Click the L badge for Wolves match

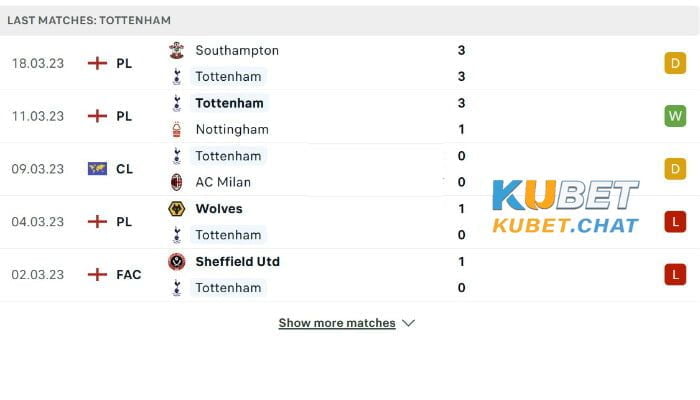coord(675,222)
